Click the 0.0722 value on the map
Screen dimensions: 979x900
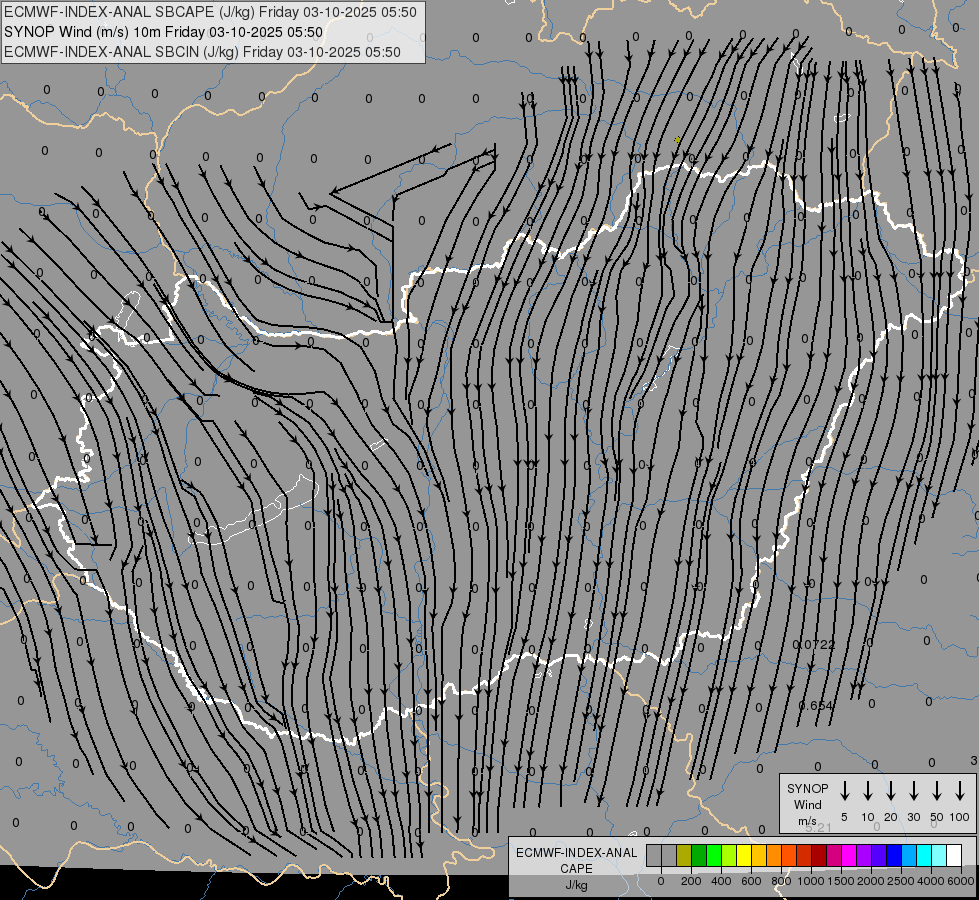813,645
